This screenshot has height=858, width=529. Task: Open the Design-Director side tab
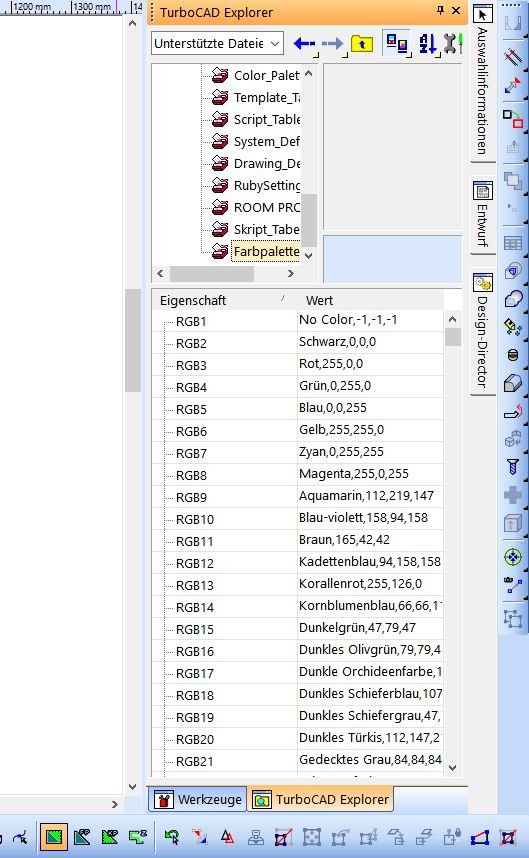[x=482, y=331]
